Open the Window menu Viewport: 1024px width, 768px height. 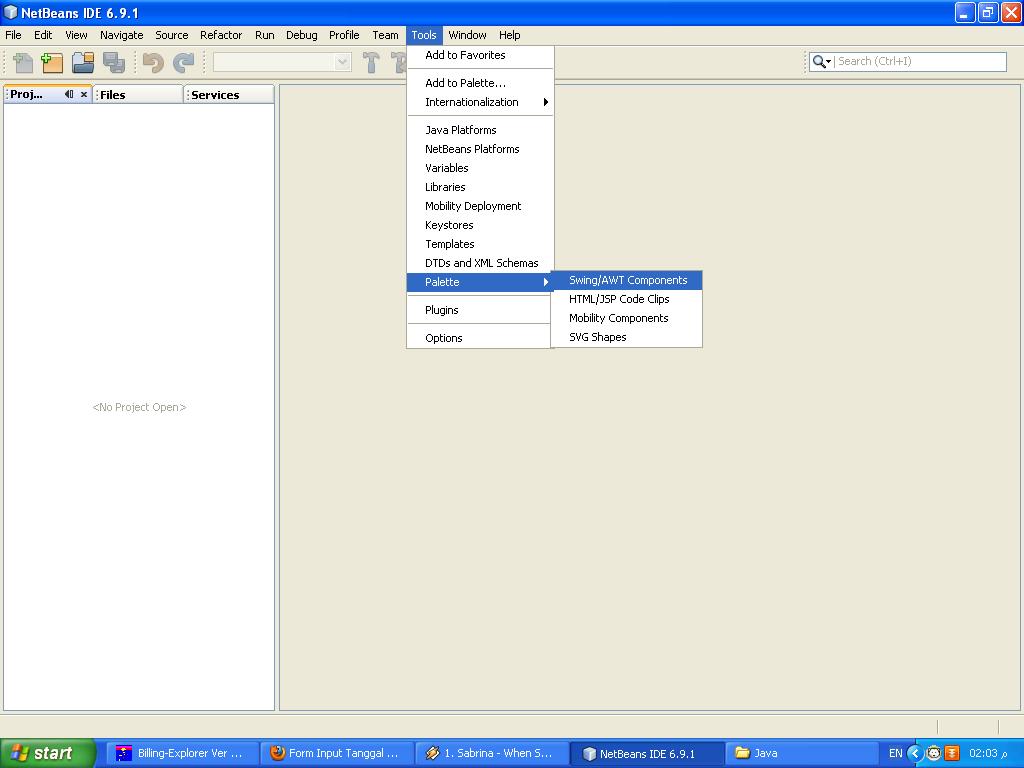(x=467, y=35)
